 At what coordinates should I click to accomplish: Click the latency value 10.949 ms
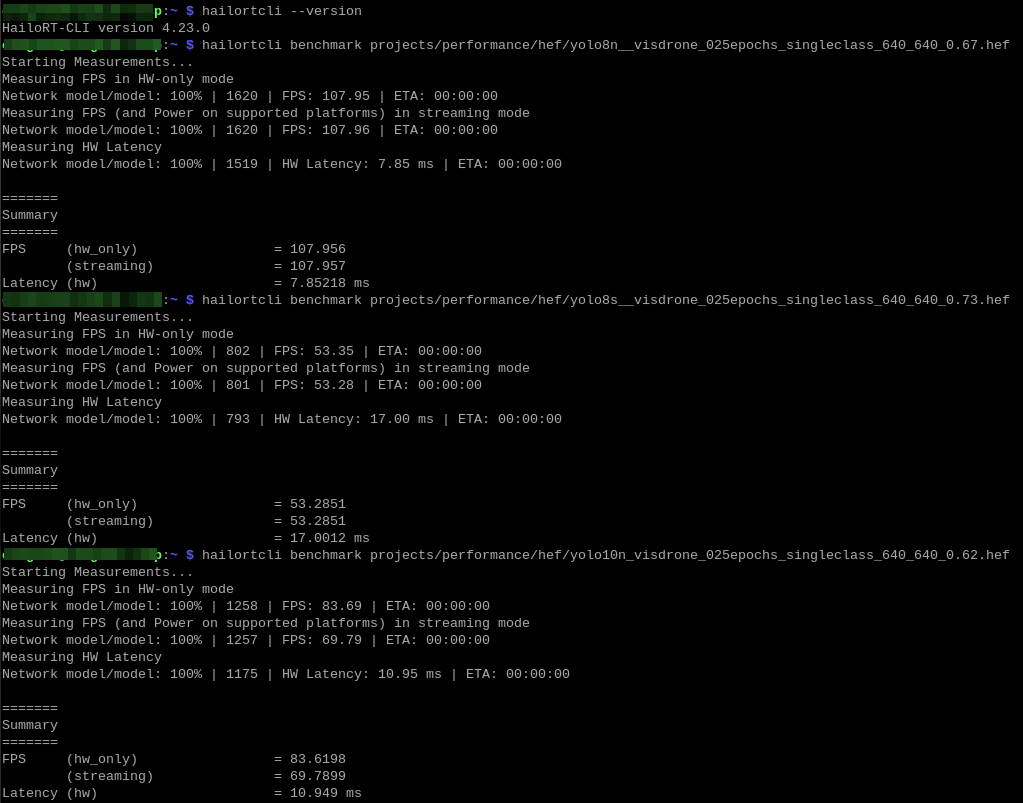[x=326, y=793]
